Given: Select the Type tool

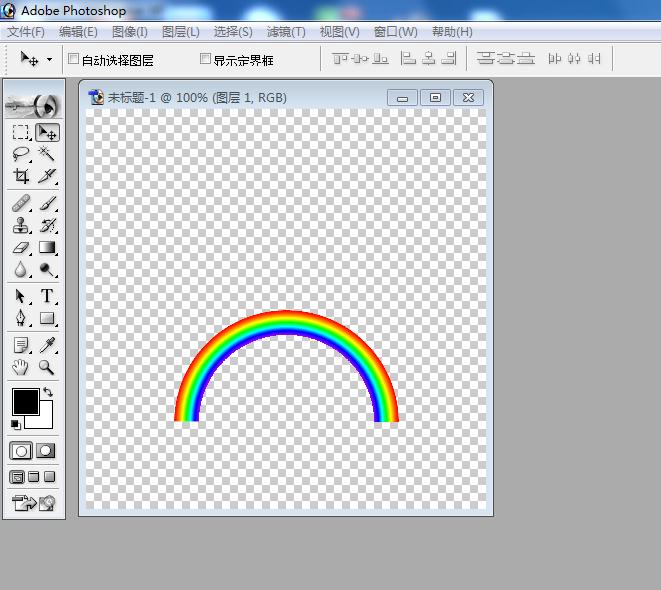Looking at the screenshot, I should coord(47,296).
